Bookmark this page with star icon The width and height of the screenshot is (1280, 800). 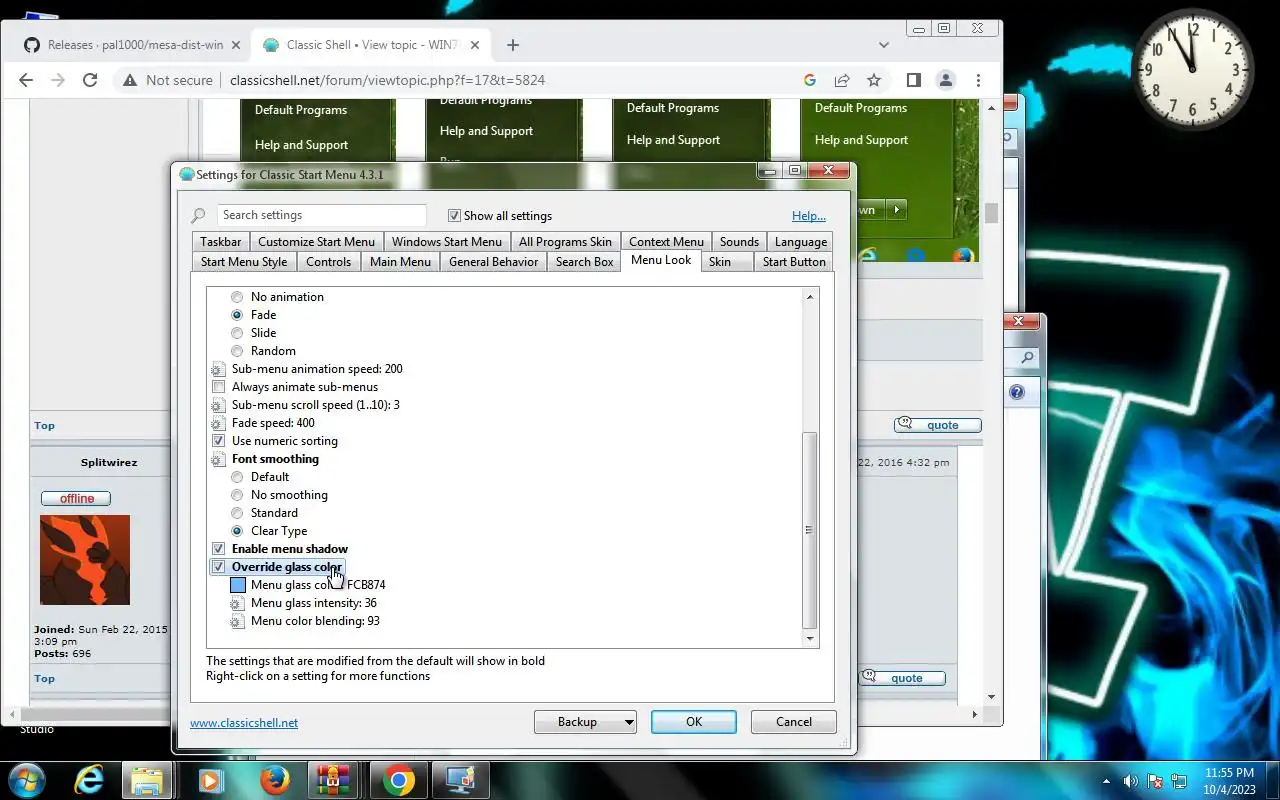click(x=874, y=80)
